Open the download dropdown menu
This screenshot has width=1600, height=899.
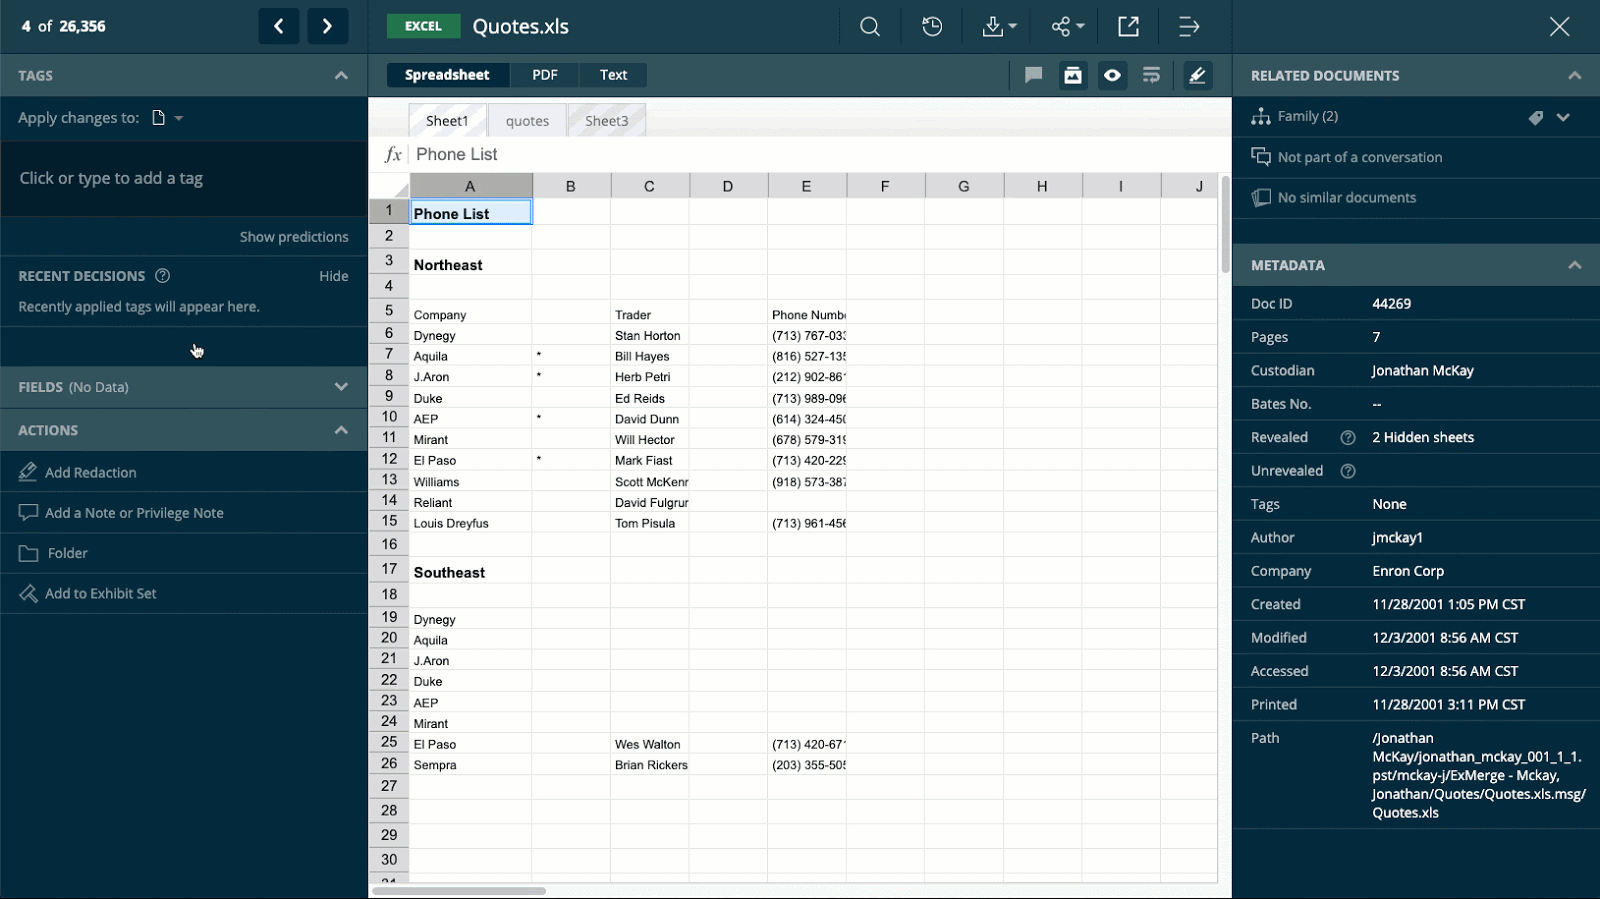point(999,27)
